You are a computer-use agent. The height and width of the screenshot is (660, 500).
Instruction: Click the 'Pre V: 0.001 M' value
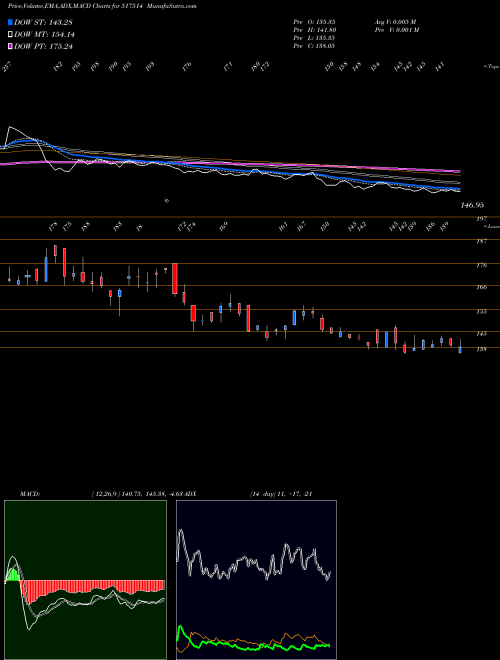[396, 29]
